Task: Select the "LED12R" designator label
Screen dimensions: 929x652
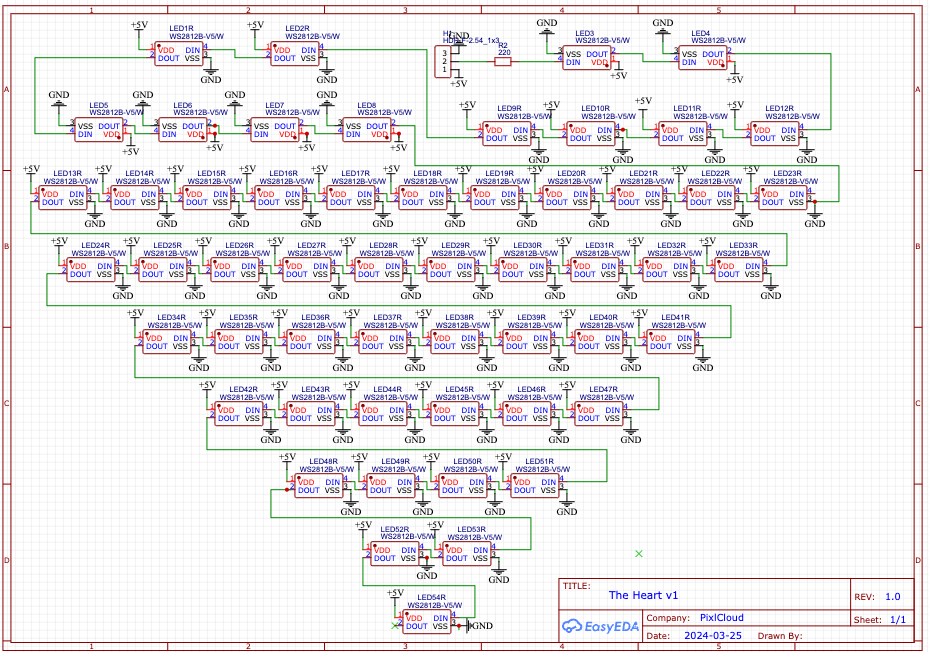Action: [779, 108]
